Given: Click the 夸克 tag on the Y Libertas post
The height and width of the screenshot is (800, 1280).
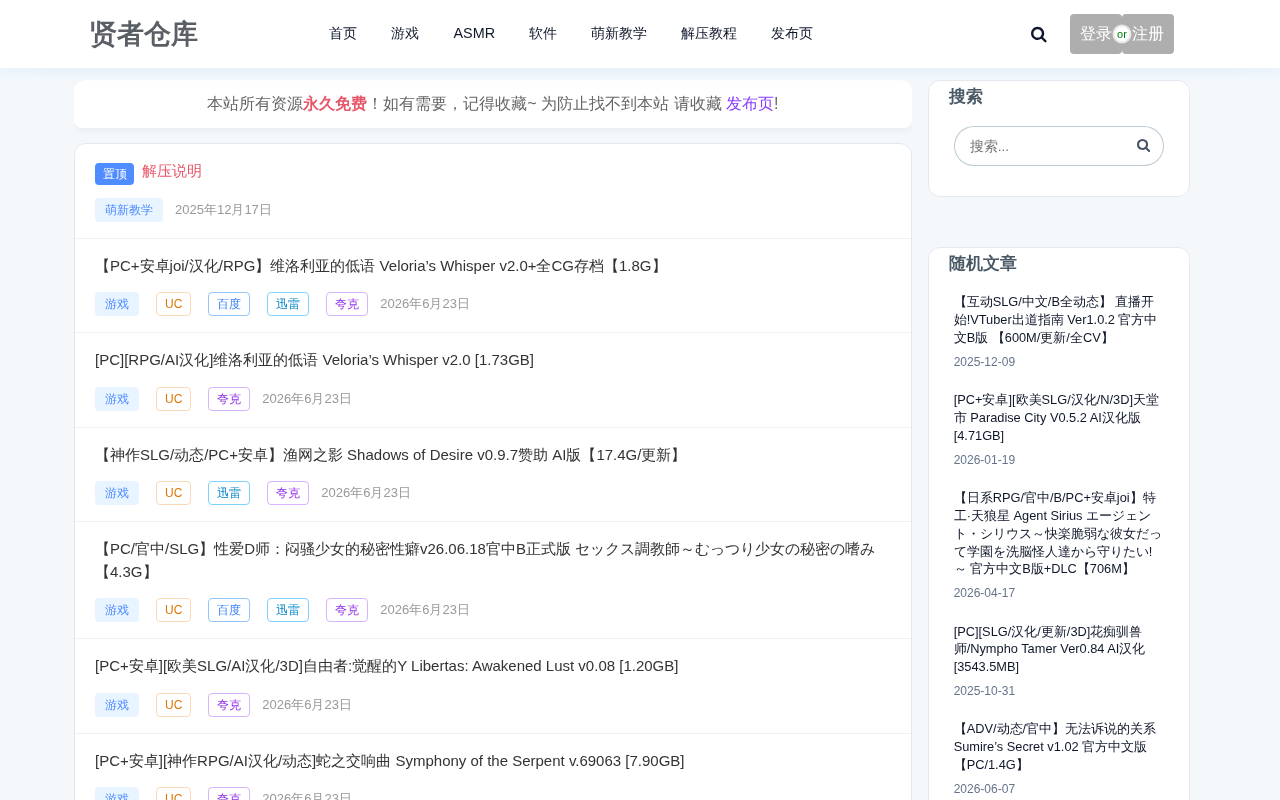Looking at the screenshot, I should coord(229,705).
